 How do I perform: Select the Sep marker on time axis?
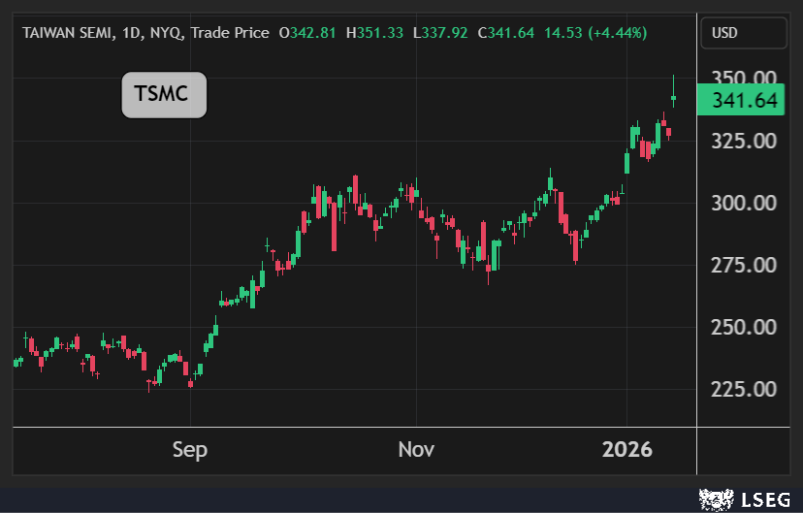pyautogui.click(x=189, y=450)
